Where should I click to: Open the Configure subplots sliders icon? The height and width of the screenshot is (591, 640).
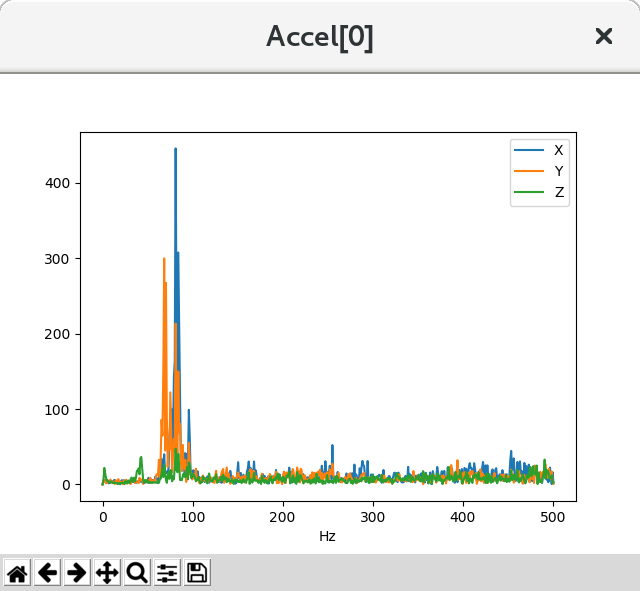[167, 573]
